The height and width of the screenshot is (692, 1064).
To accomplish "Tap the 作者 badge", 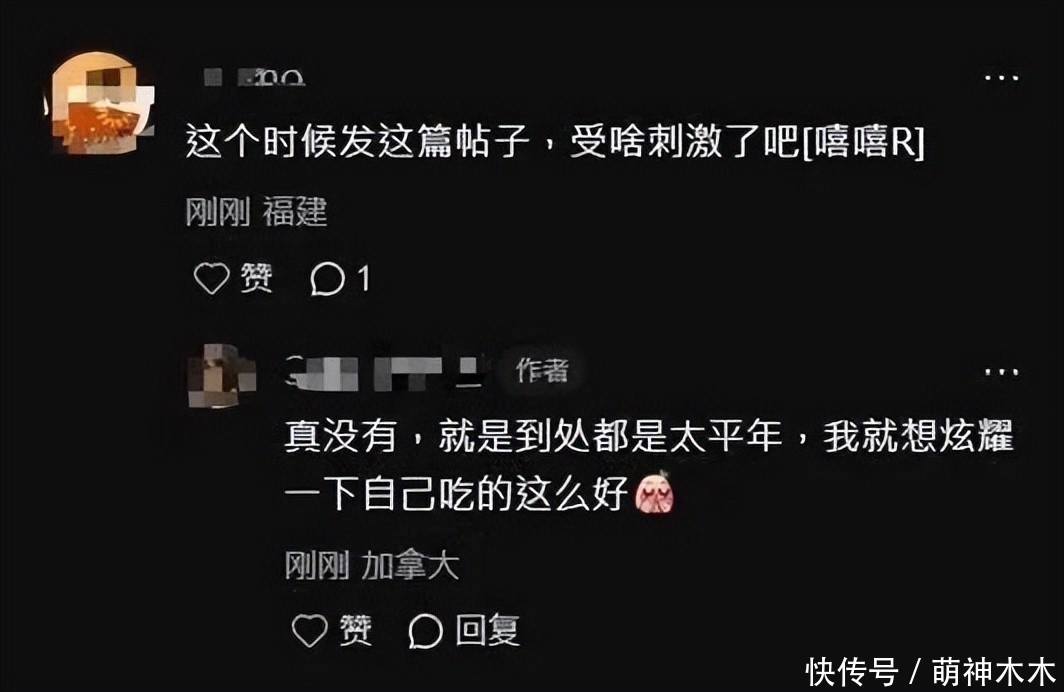I will click(542, 371).
